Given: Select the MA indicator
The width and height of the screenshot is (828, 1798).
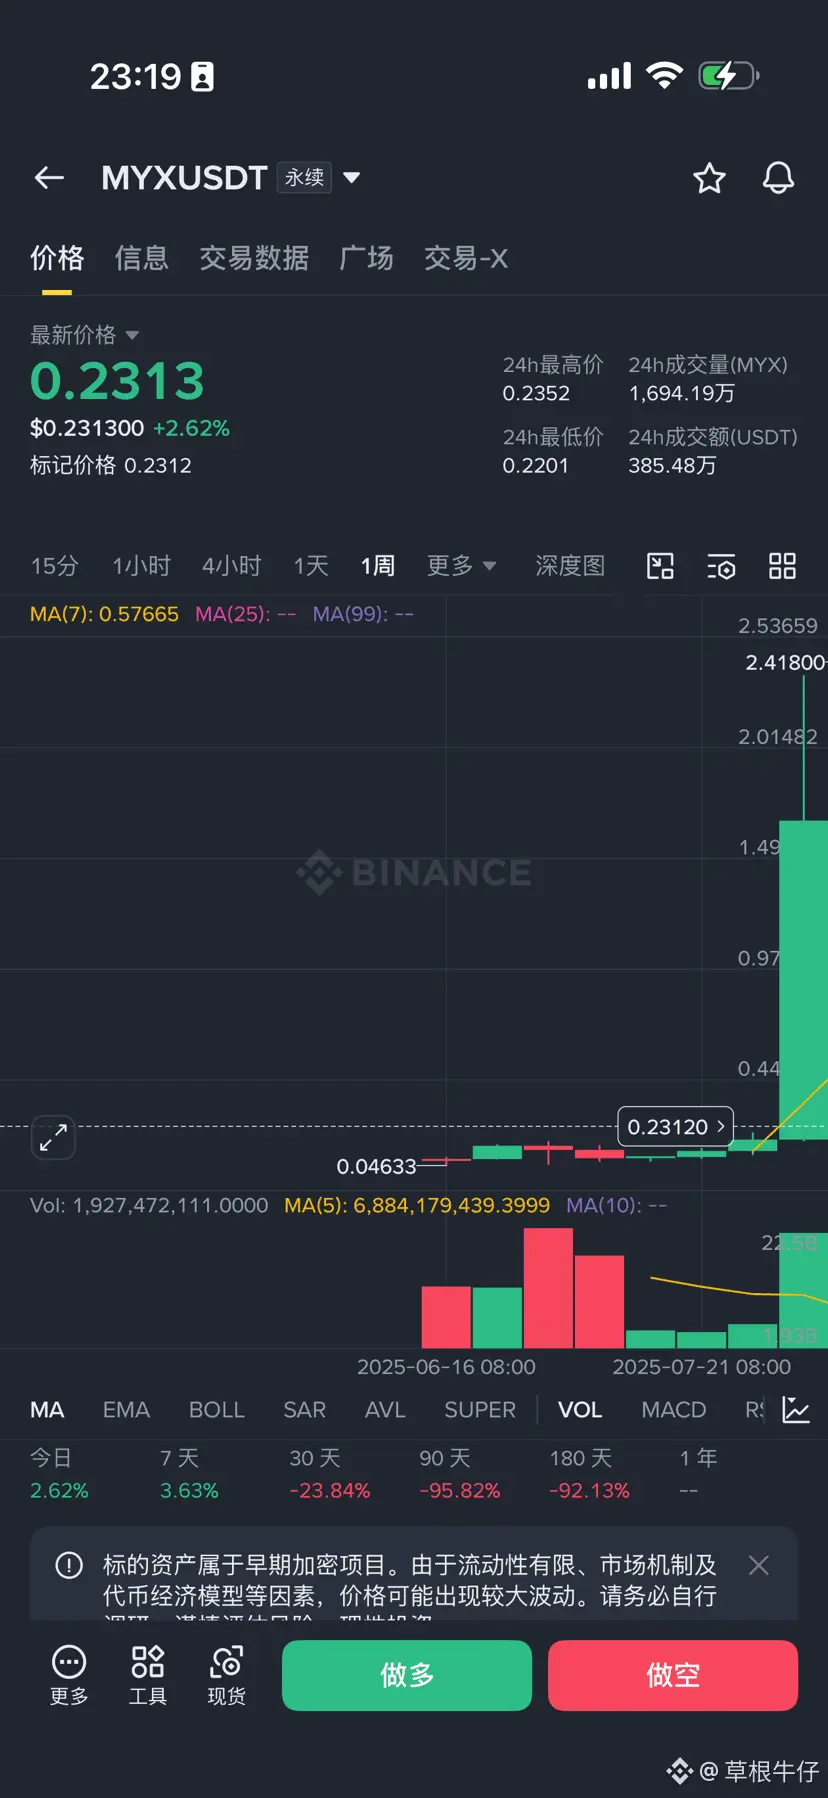Looking at the screenshot, I should click(x=47, y=1410).
